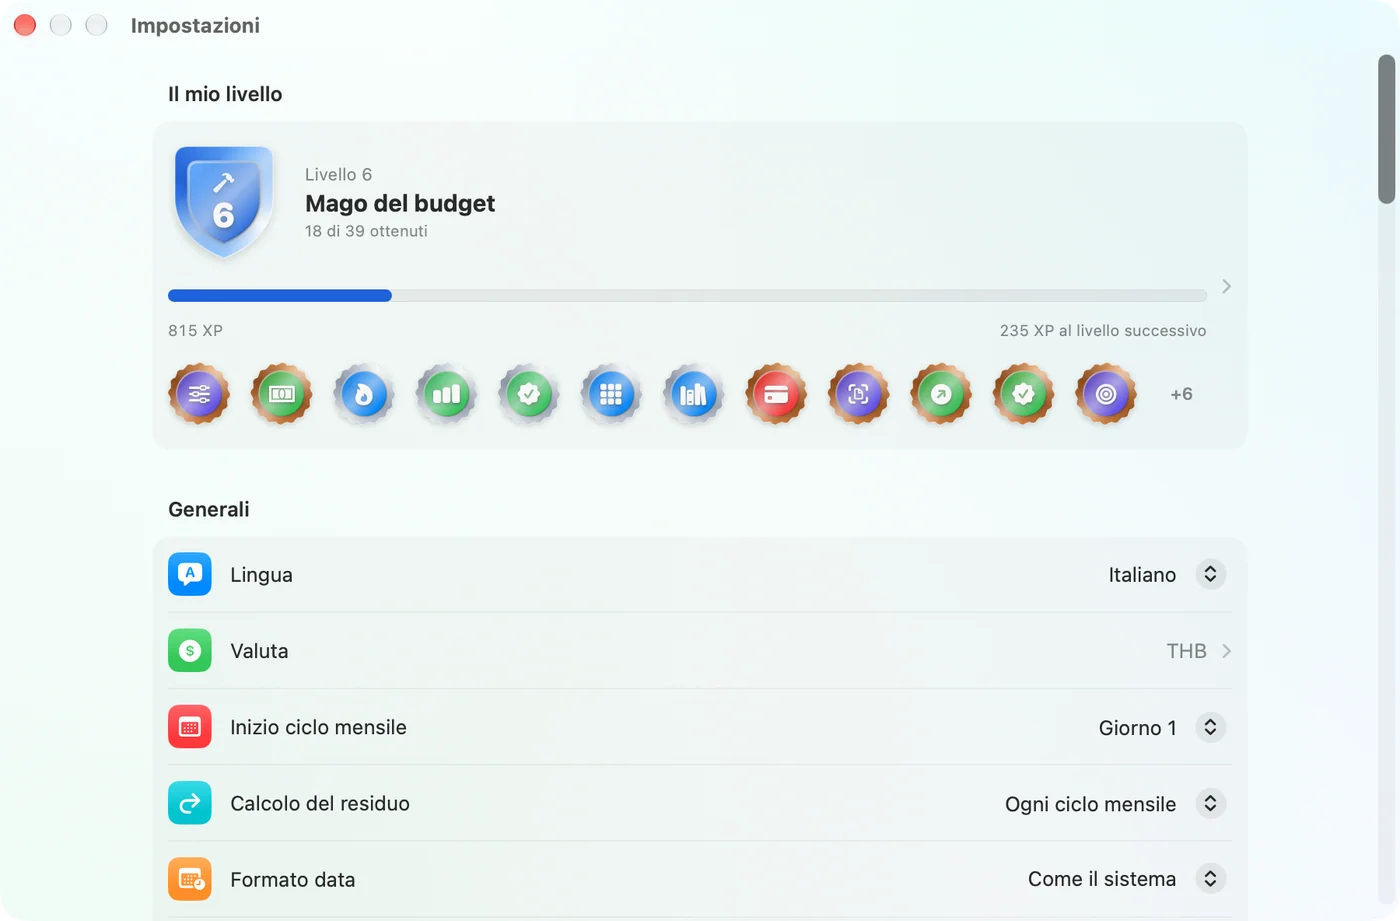Open the green bar chart badge
Image resolution: width=1400 pixels, height=921 pixels.
click(446, 394)
